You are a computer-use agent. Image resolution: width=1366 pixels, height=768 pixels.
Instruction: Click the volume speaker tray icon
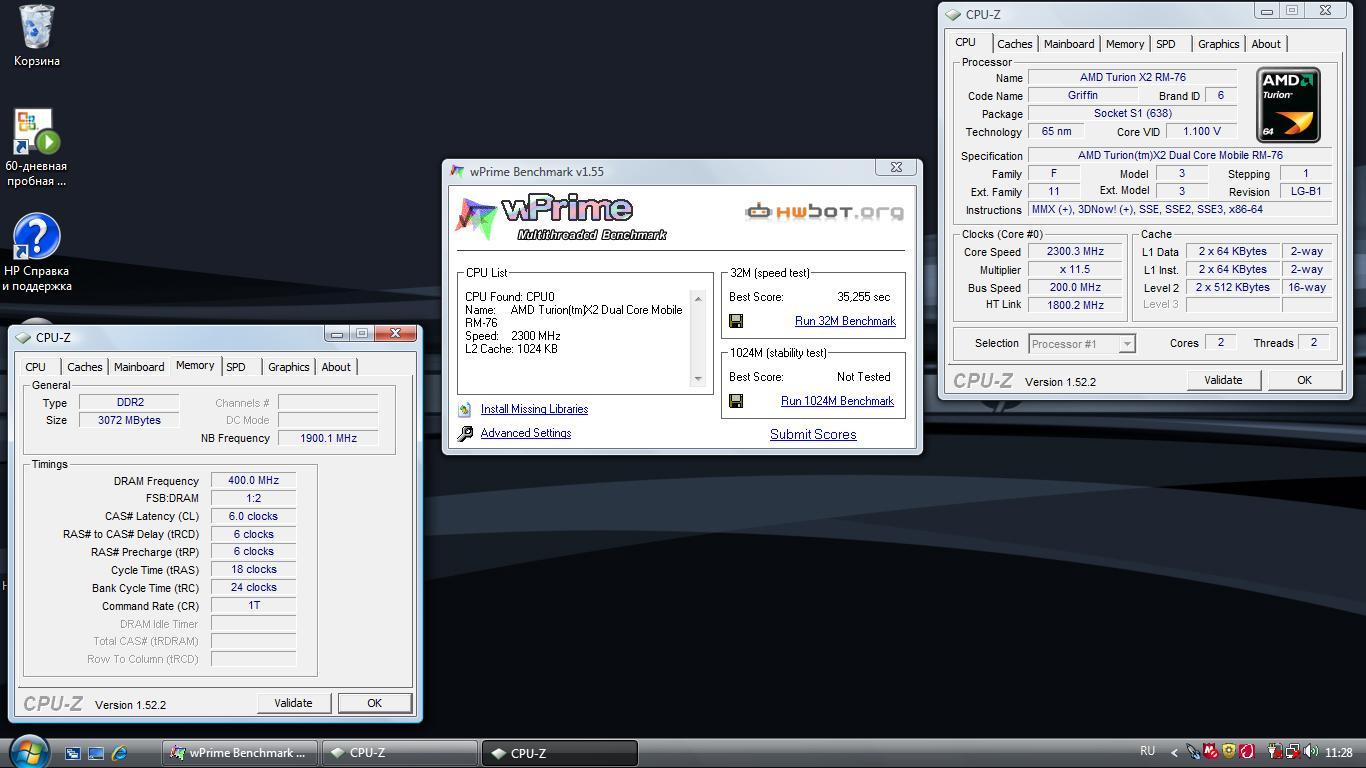tap(1311, 751)
